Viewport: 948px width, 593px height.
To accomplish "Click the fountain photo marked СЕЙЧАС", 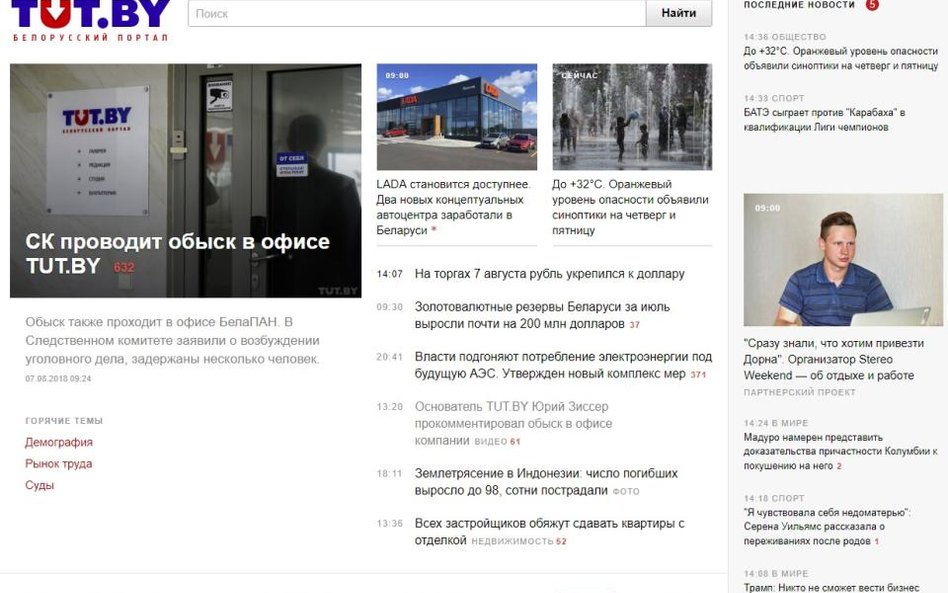I will pyautogui.click(x=632, y=117).
